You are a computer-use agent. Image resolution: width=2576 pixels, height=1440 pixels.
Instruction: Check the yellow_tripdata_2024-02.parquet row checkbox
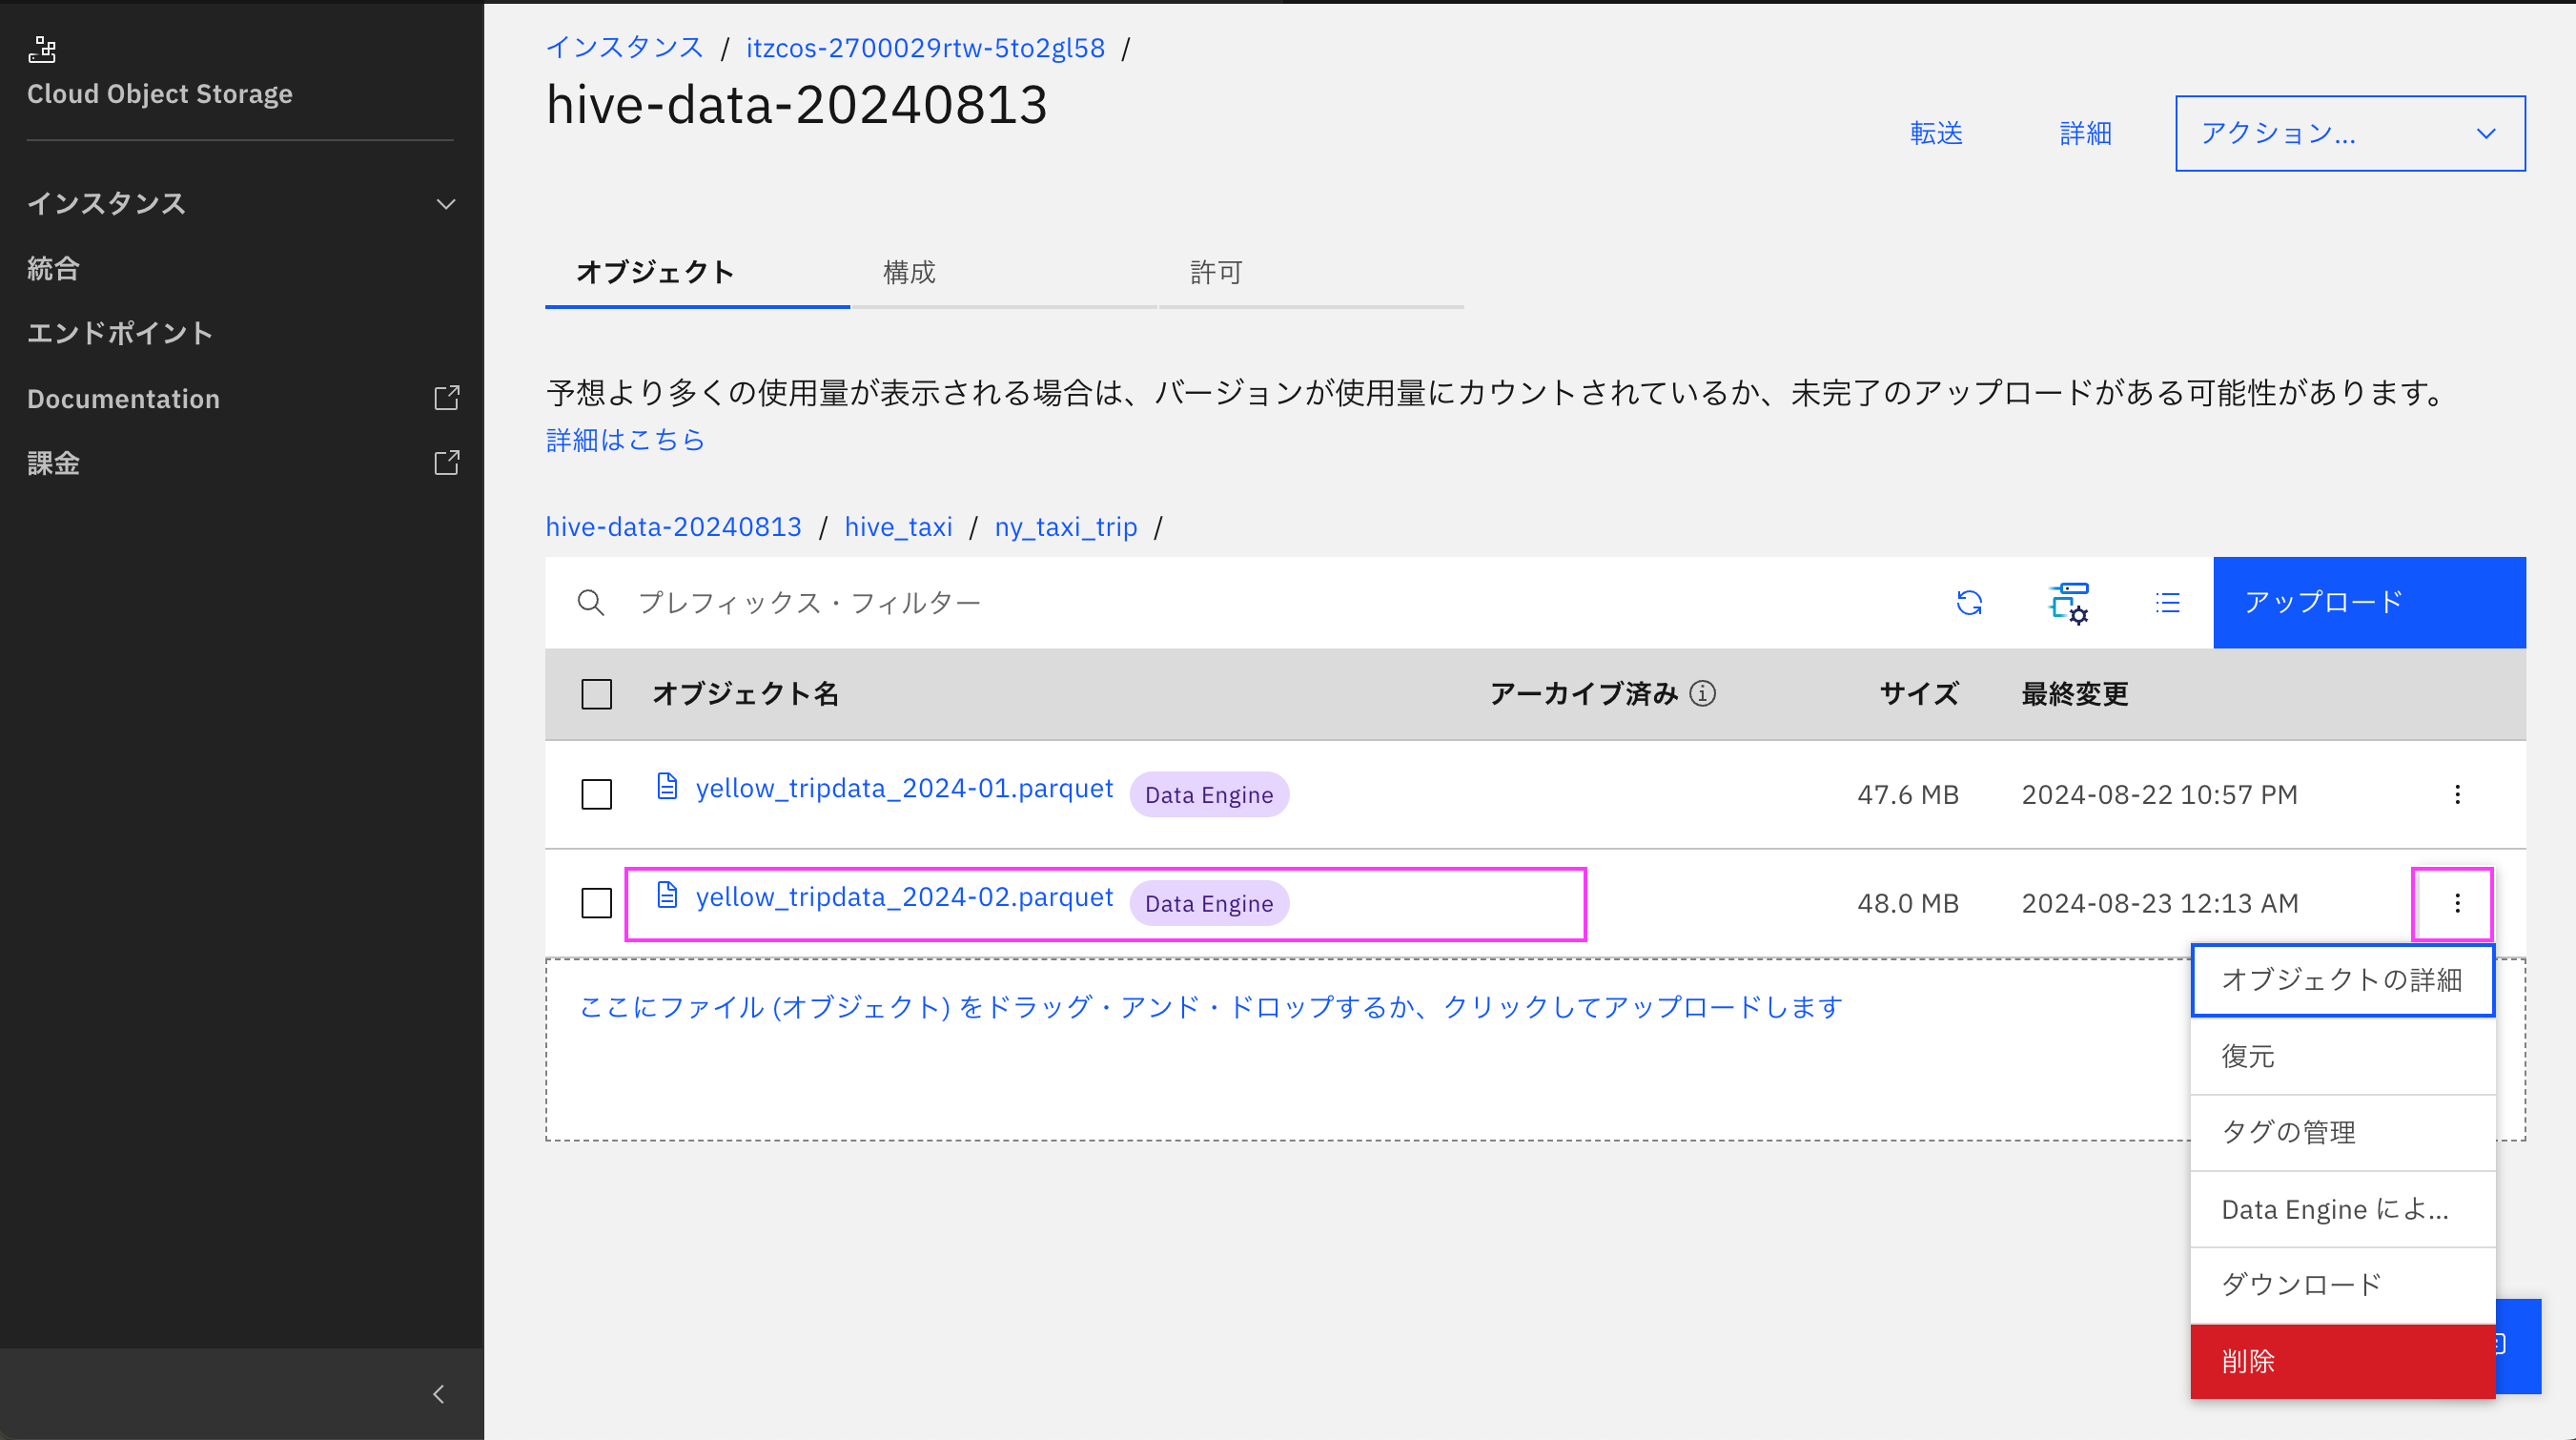coord(596,903)
